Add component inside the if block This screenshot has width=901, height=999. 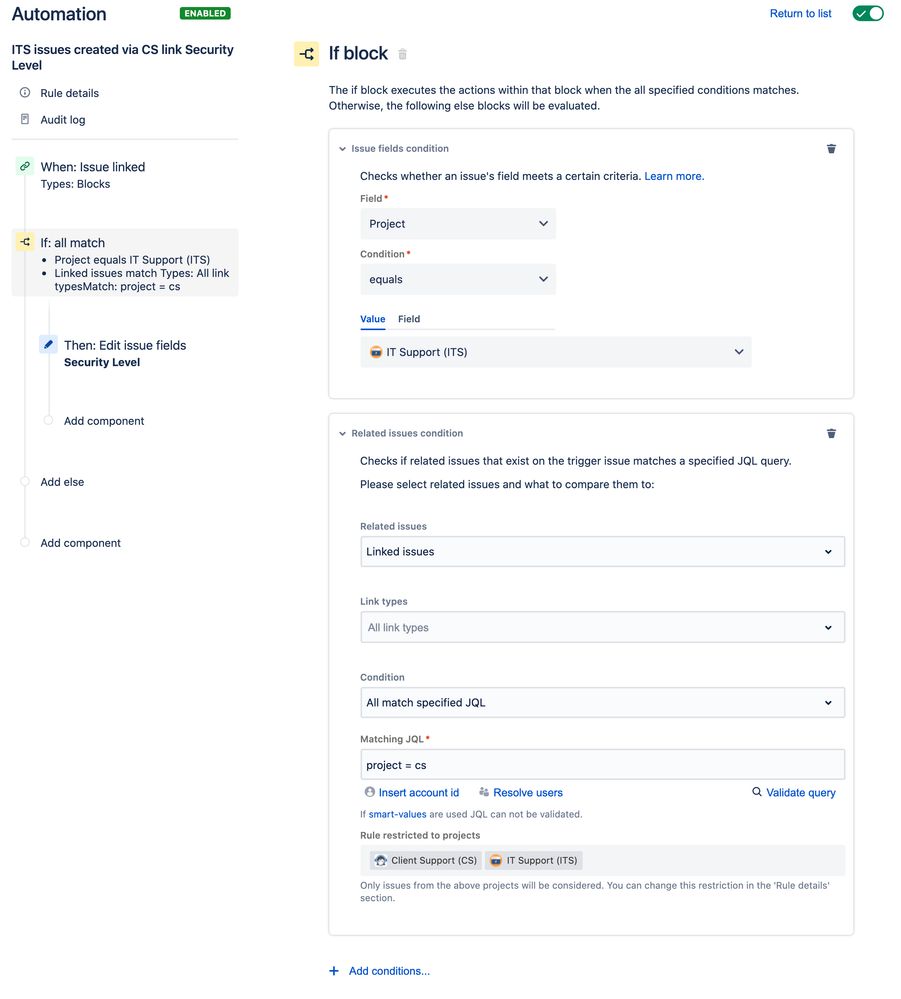pos(104,421)
